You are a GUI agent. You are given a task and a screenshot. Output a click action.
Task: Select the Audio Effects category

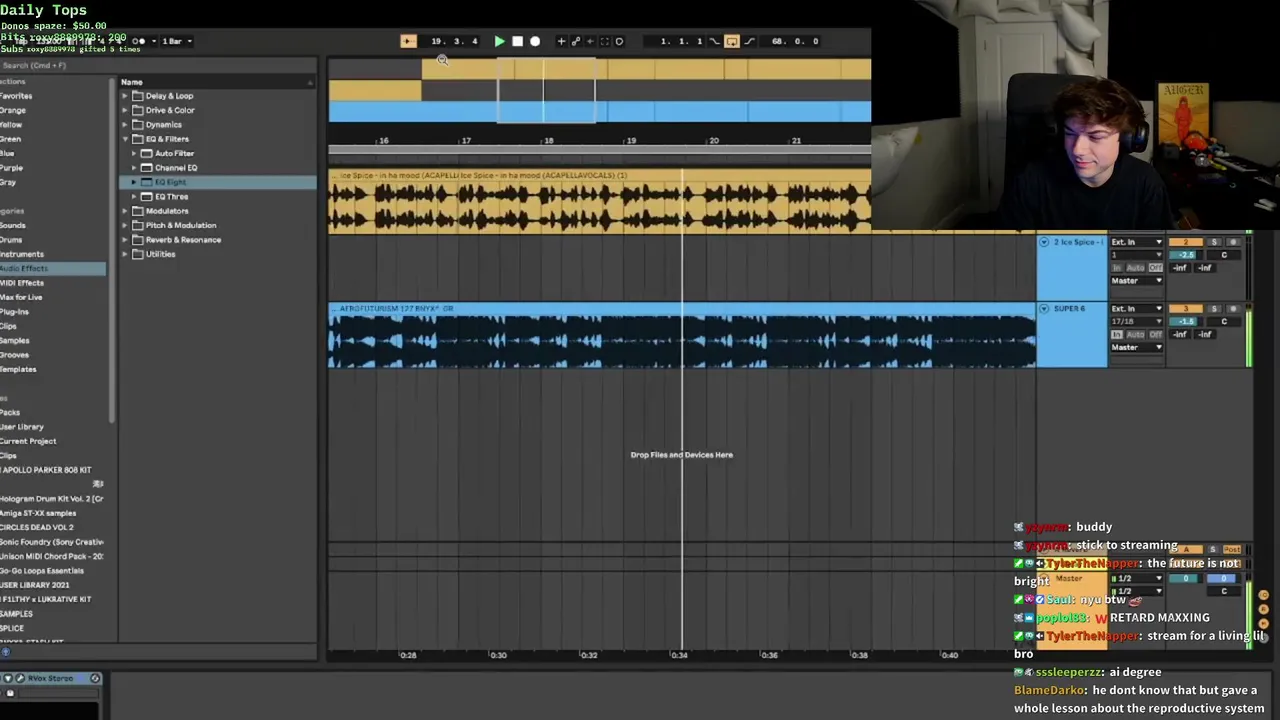pos(52,268)
